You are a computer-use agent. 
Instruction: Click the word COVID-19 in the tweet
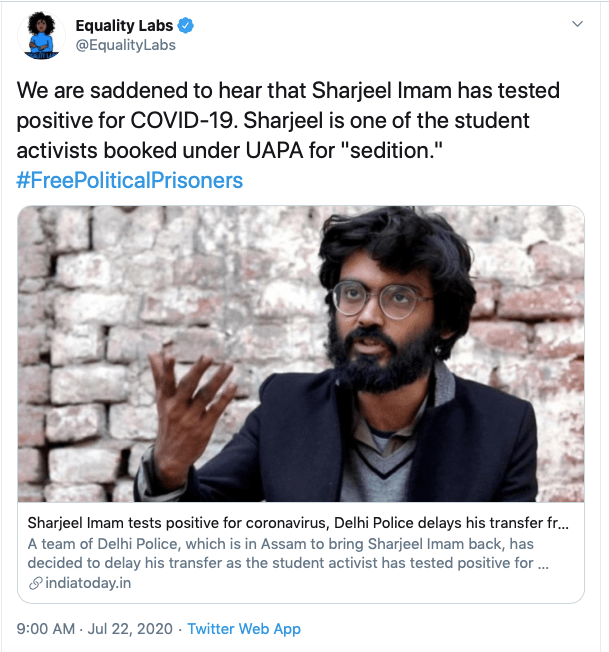169,122
